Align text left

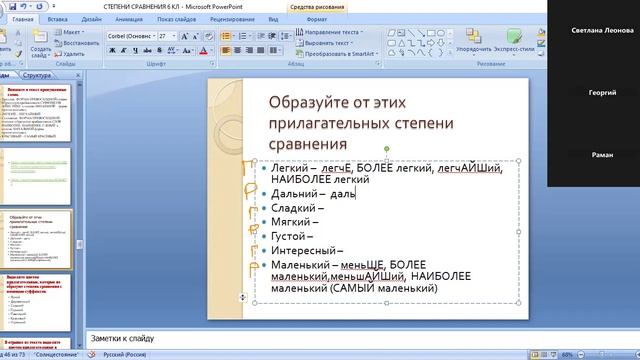[x=226, y=51]
